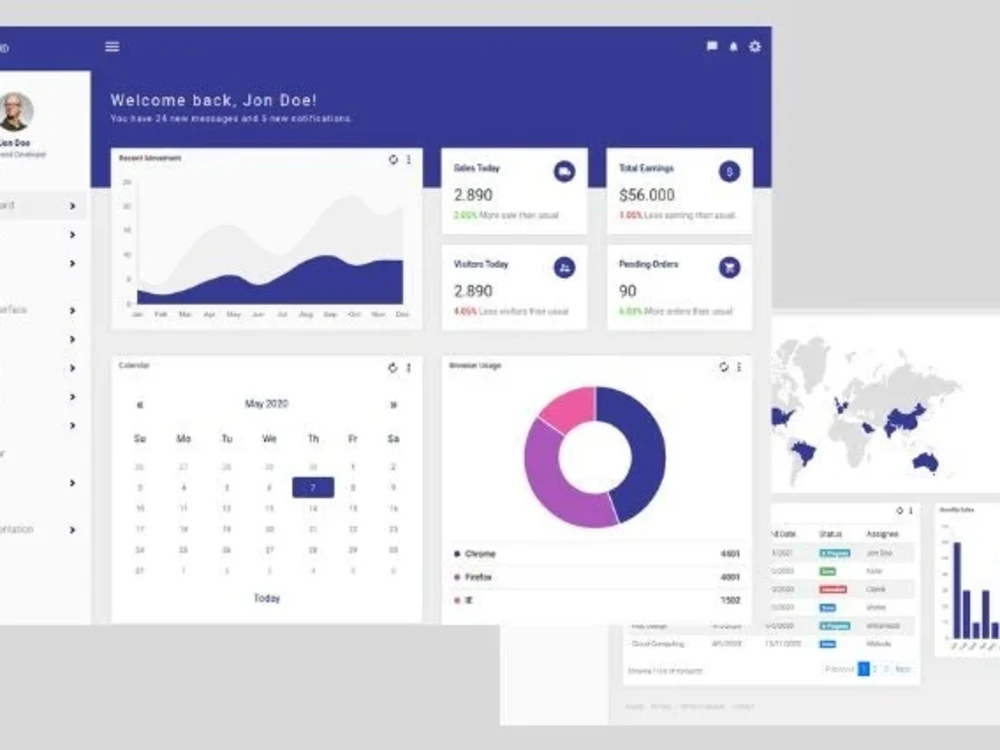Go to page 3 in back window pagination
Screen dimensions: 1000x750
tap(886, 669)
